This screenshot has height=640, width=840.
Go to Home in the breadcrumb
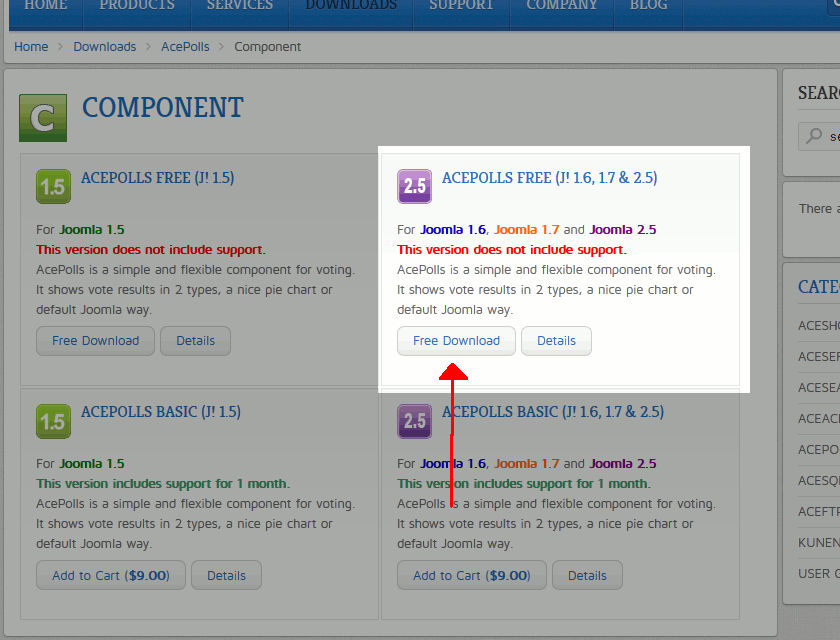coord(31,47)
